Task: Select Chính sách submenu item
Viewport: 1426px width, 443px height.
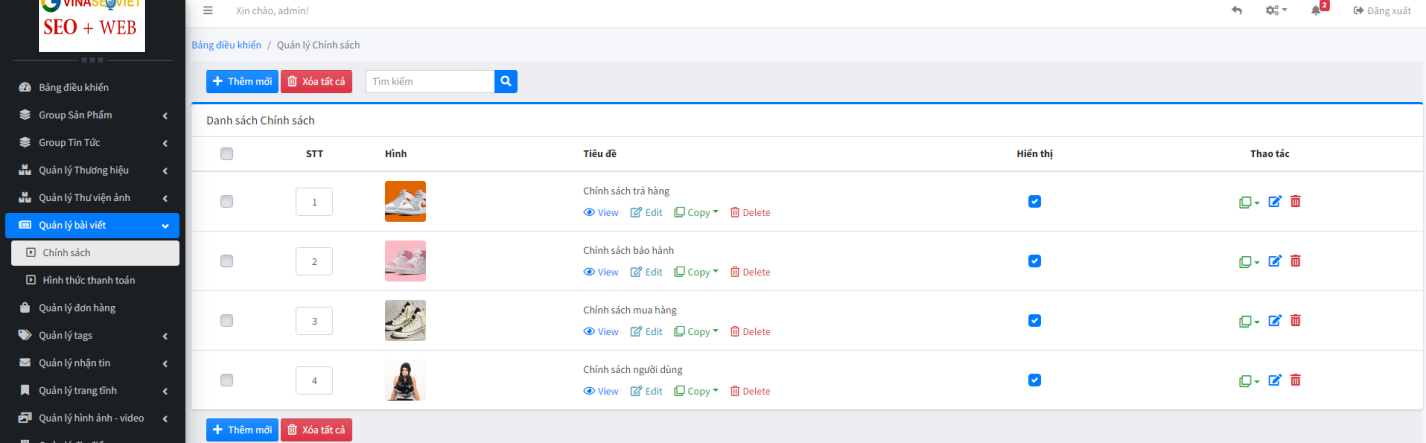Action: tap(95, 253)
